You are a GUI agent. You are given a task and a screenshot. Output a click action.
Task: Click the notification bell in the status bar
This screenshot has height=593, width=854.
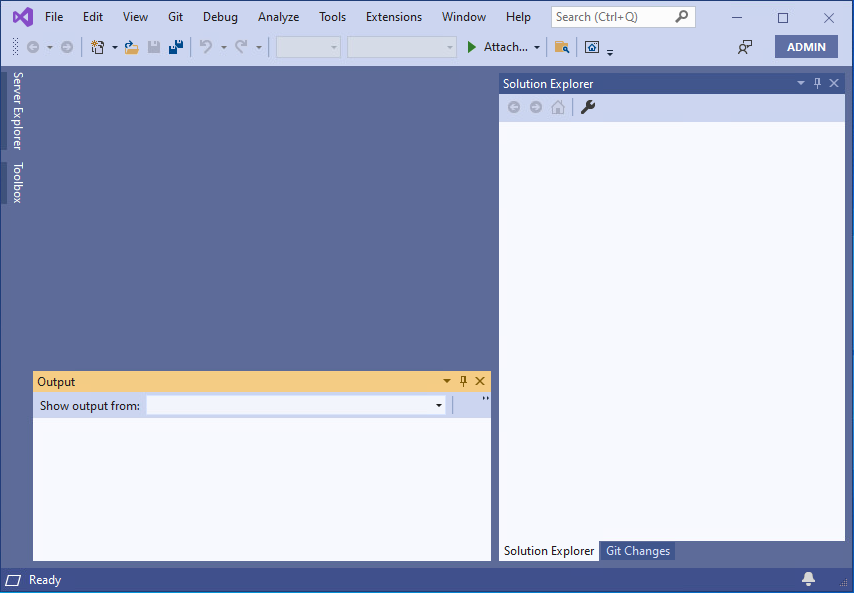tap(808, 580)
